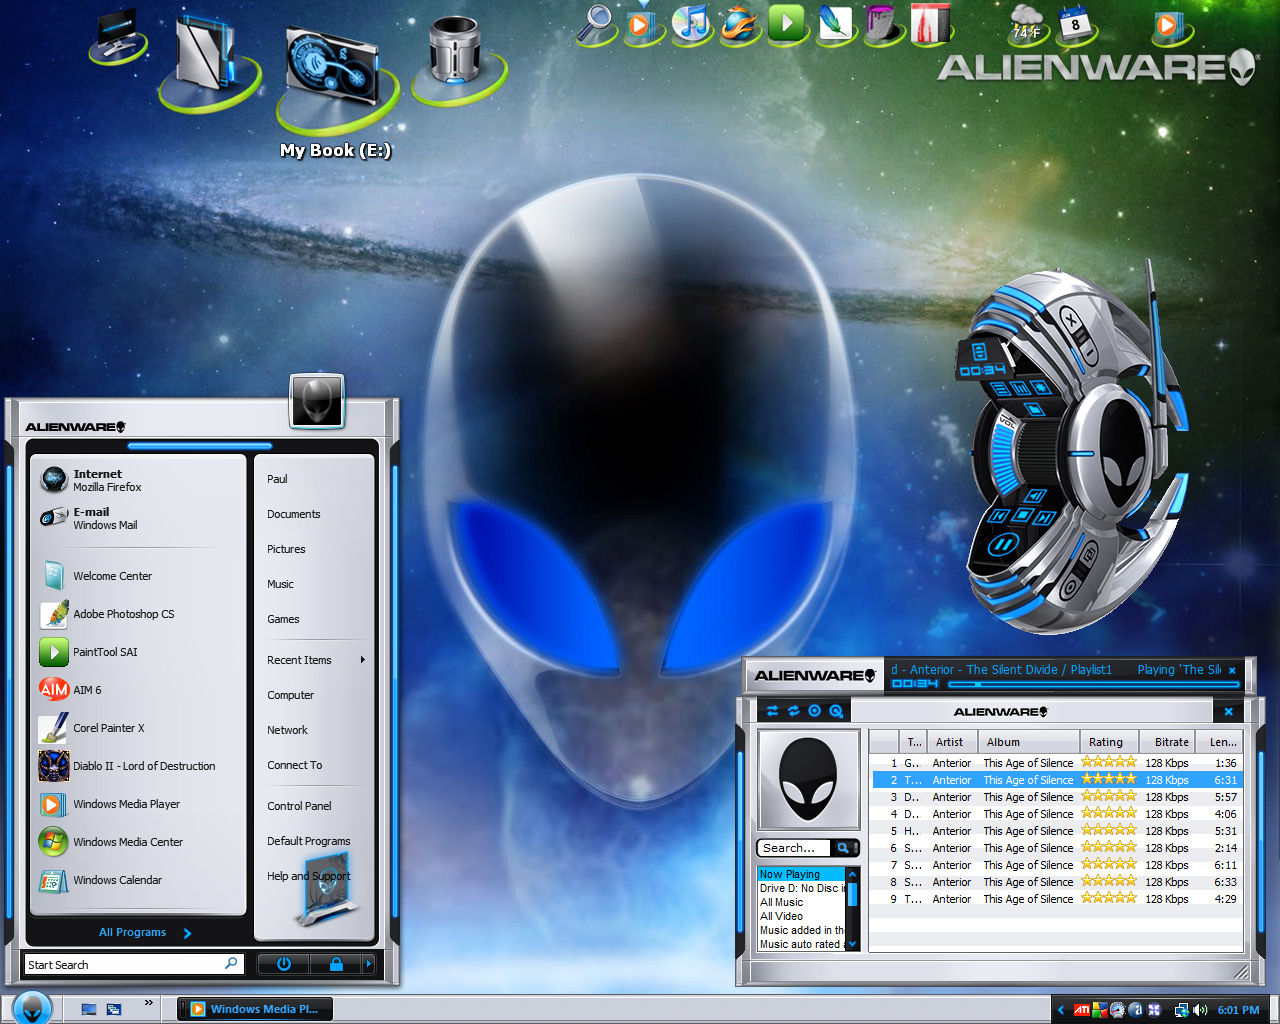
Task: Expand the Recent Items submenu
Action: point(315,660)
